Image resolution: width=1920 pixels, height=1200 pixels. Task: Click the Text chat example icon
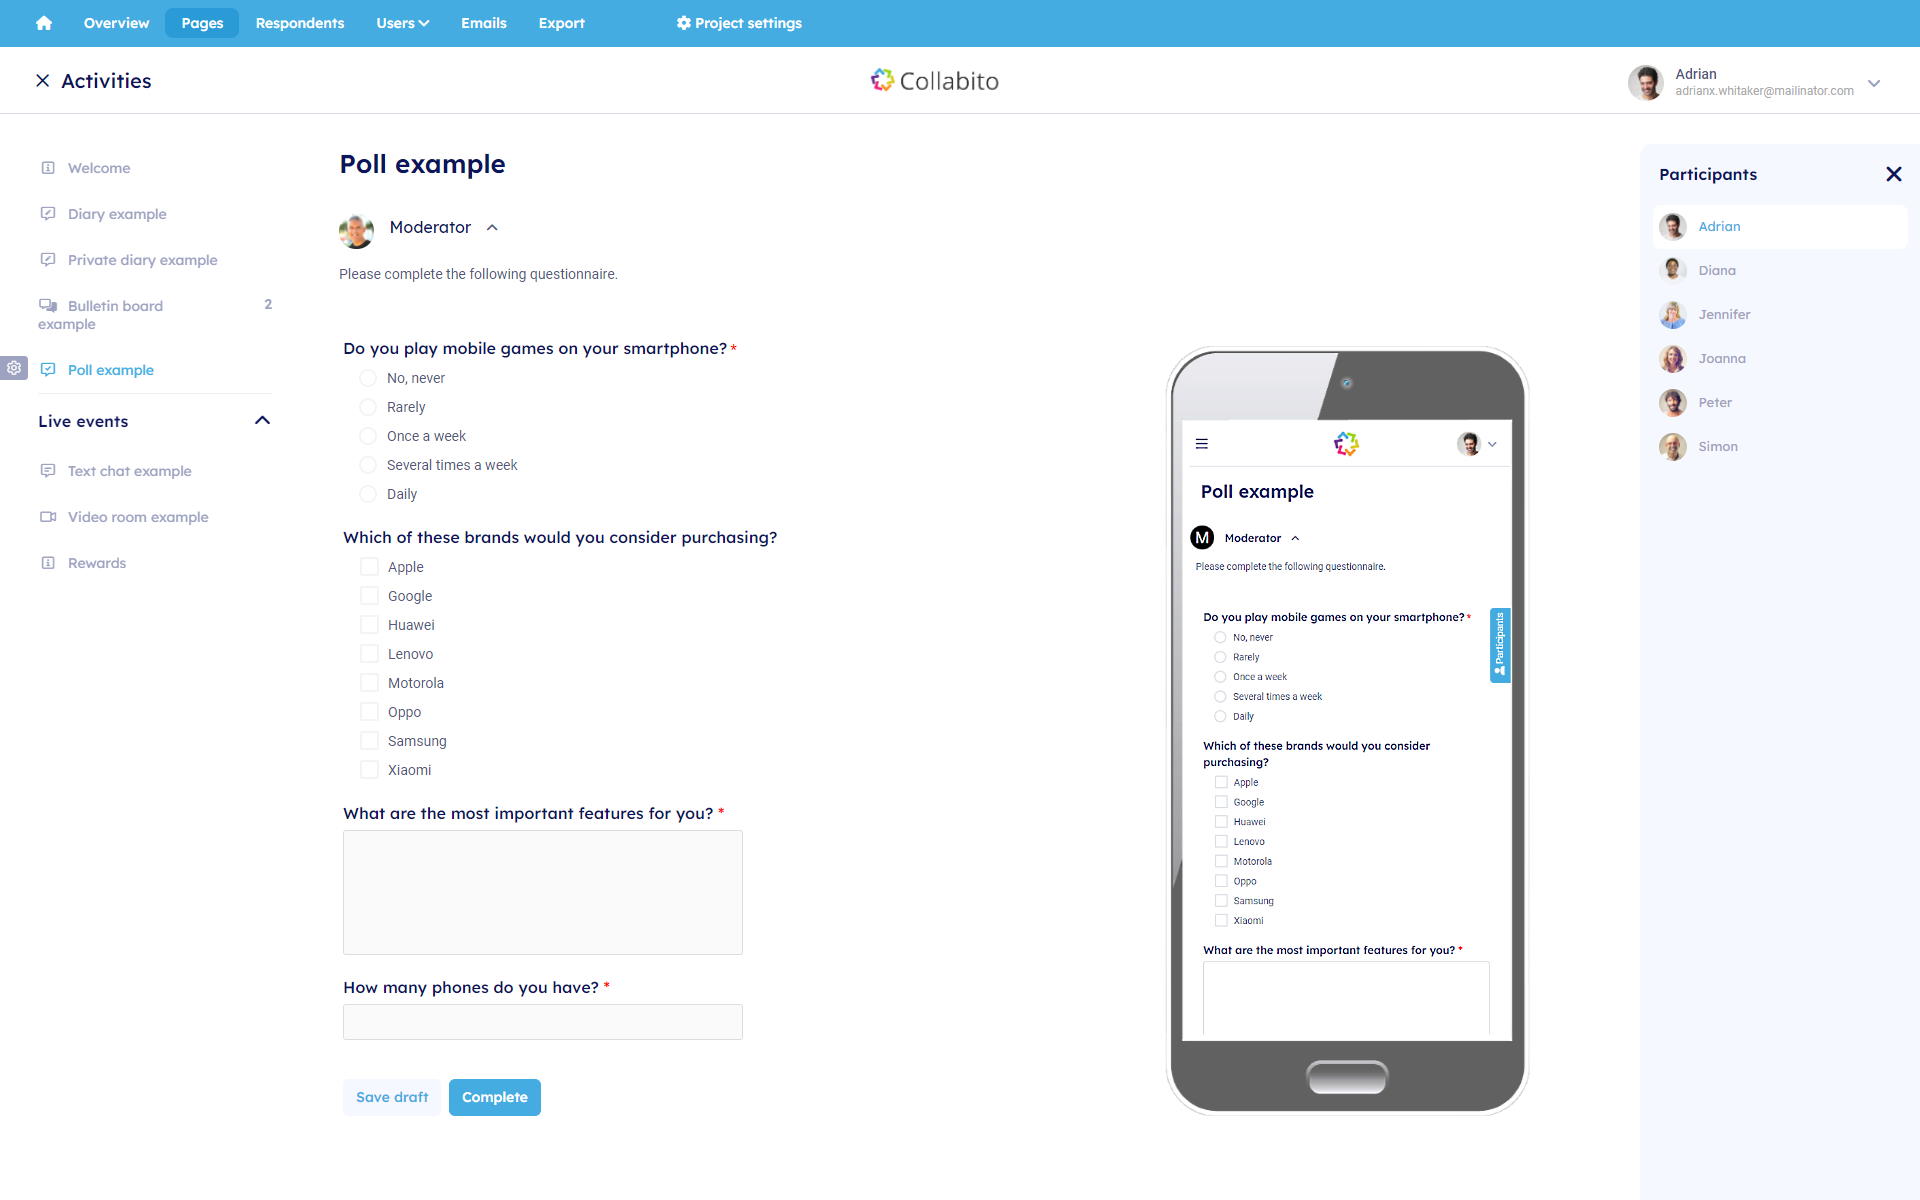tap(48, 471)
